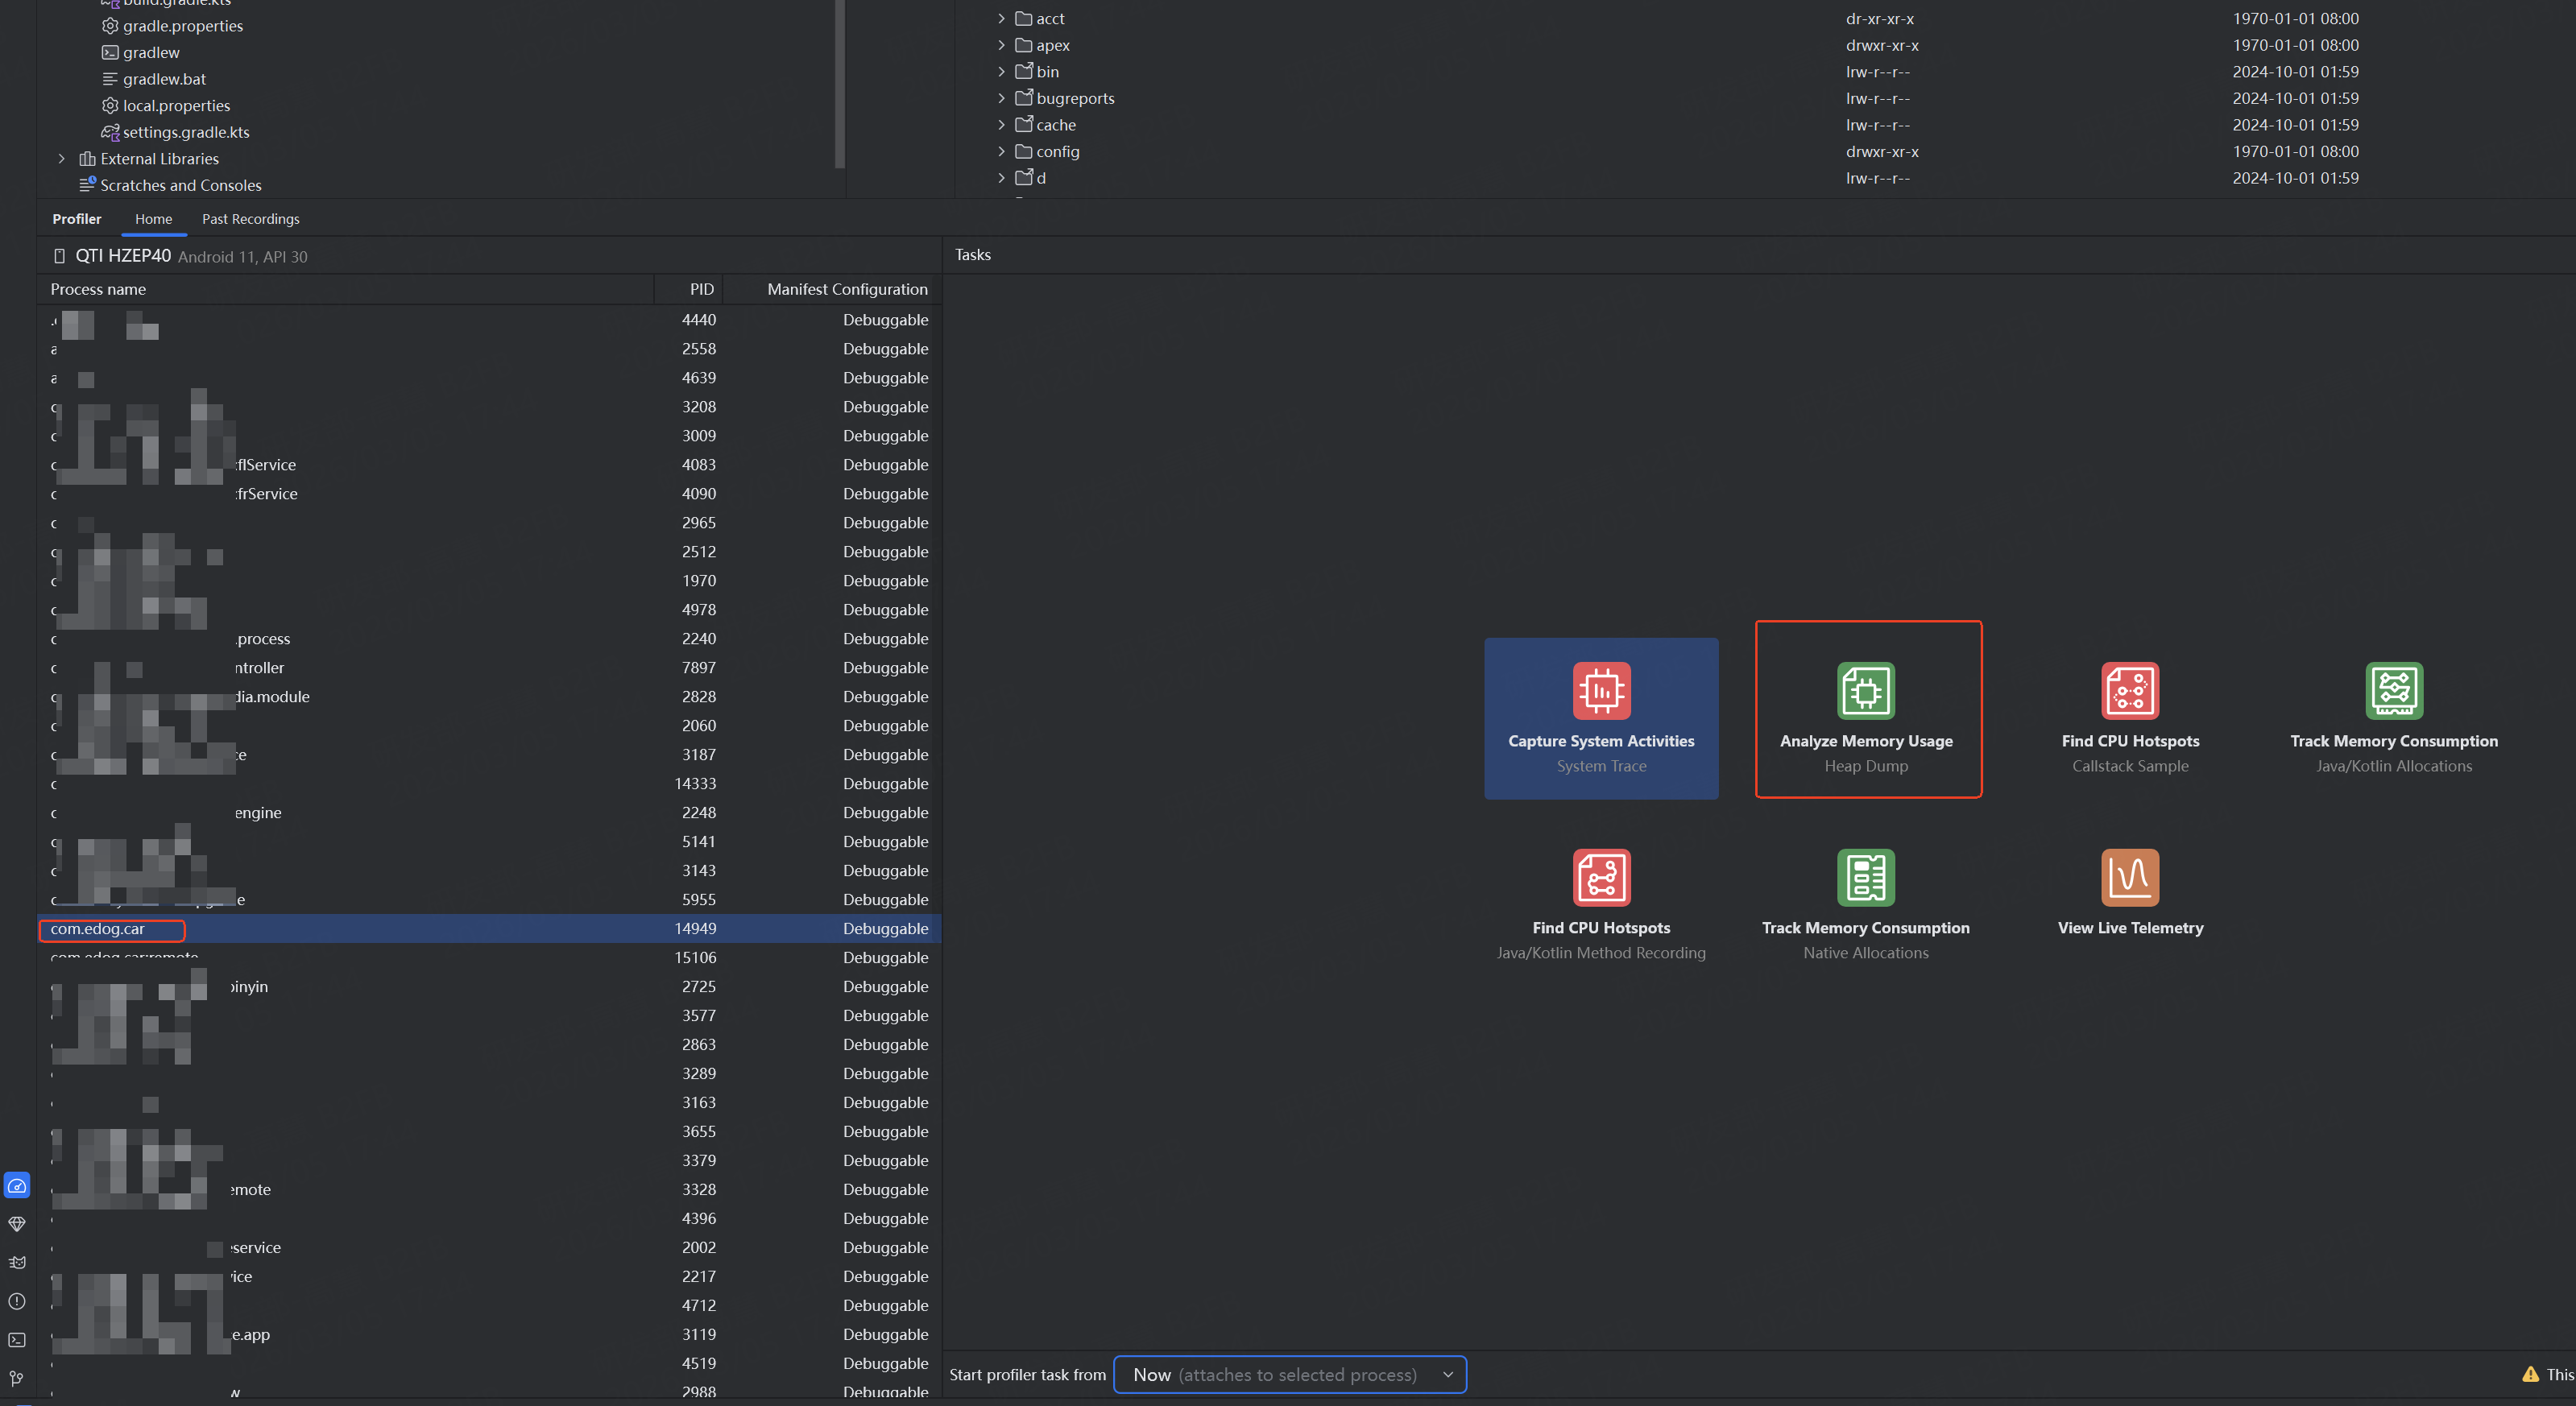Select the process ending in engine
Screen dimensions: 2576x1406
490,812
